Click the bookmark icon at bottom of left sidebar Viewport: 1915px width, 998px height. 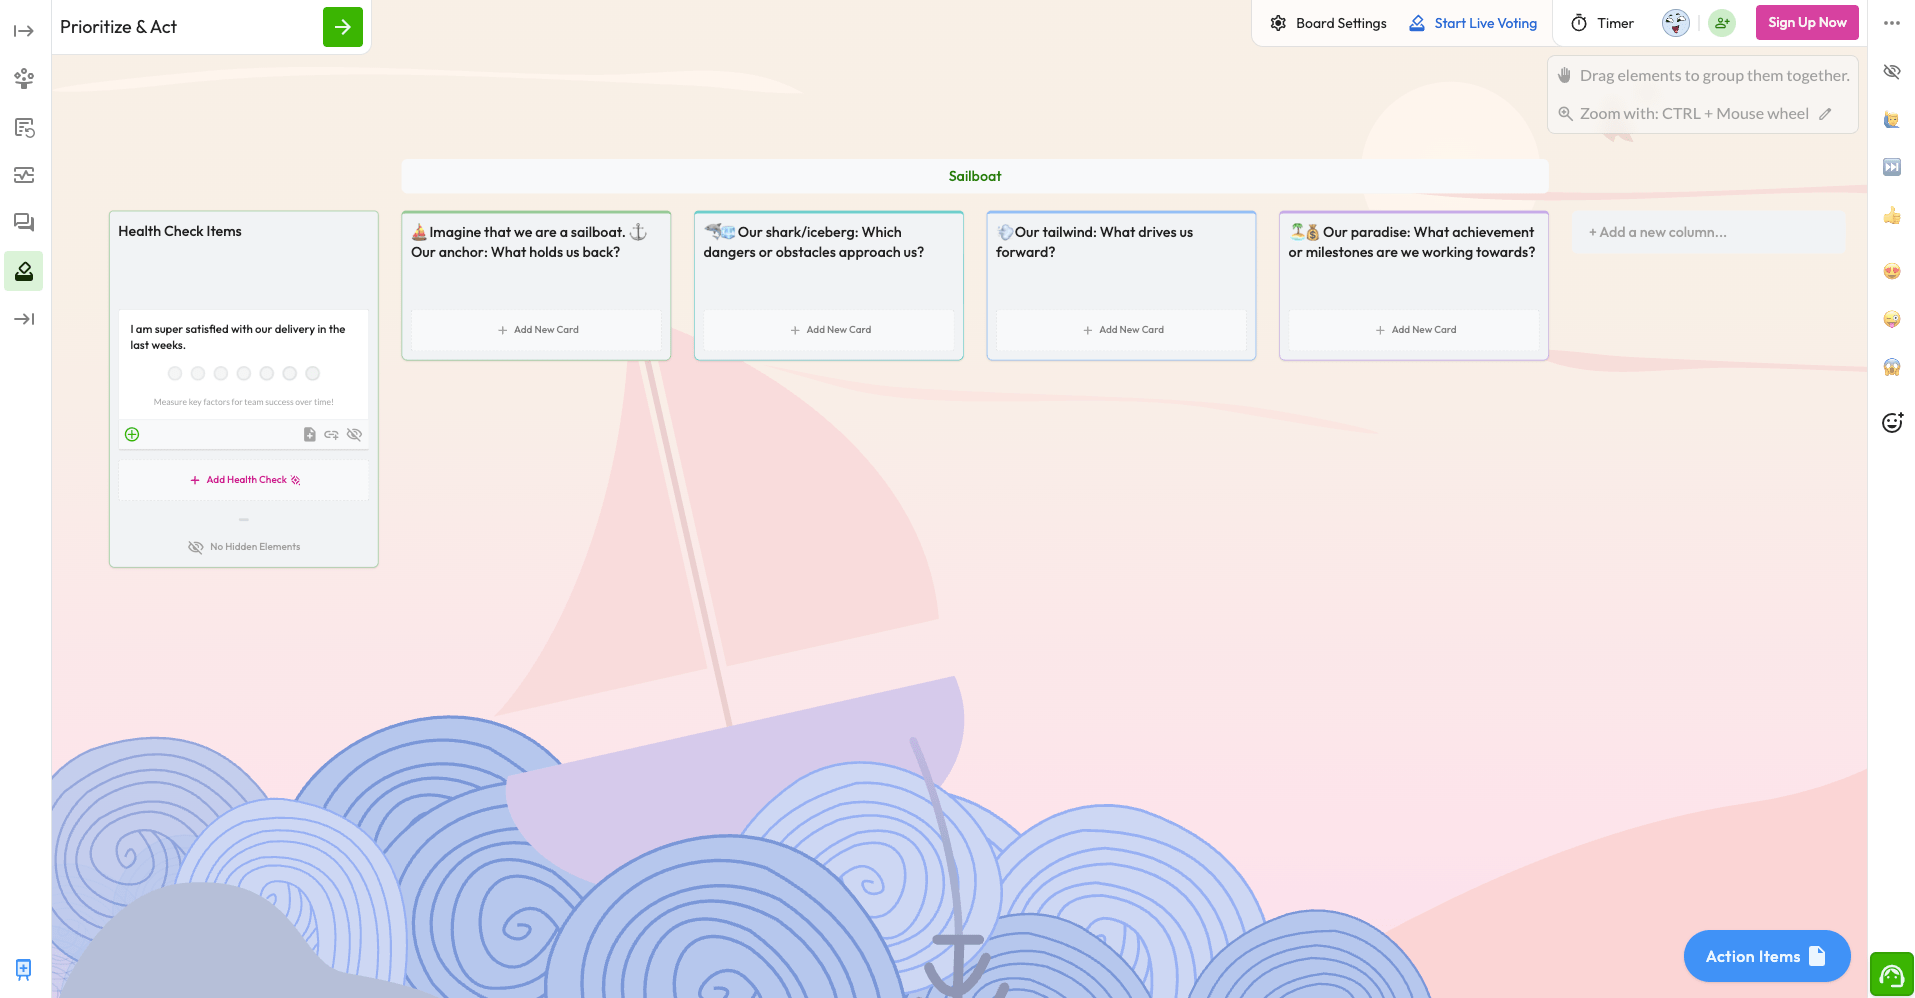(24, 969)
